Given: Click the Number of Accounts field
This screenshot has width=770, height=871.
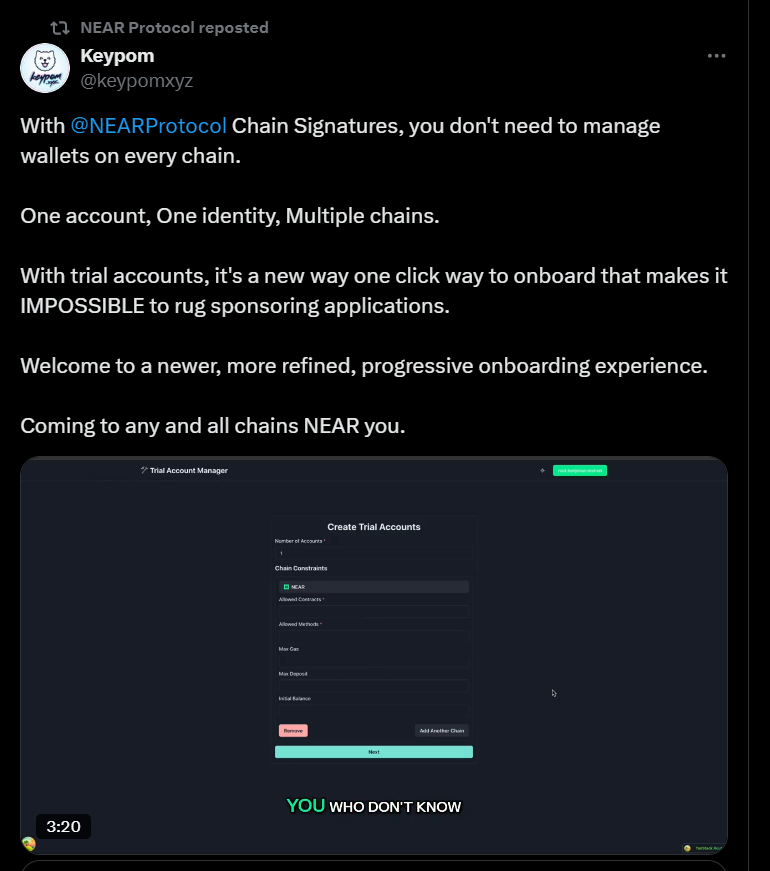Looking at the screenshot, I should pyautogui.click(x=373, y=553).
